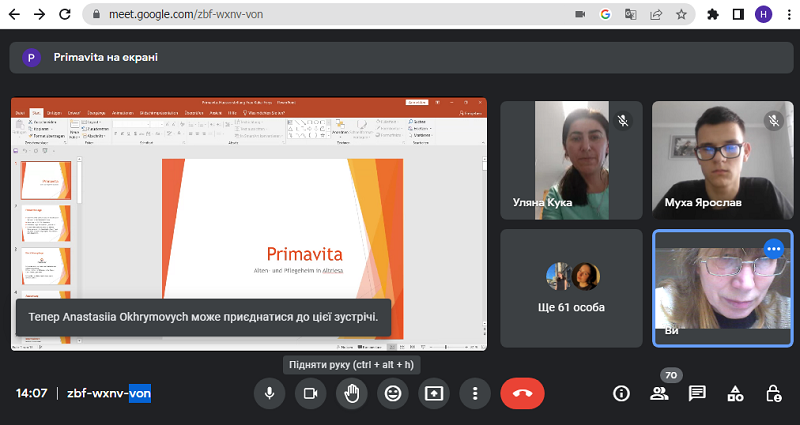This screenshot has width=800, height=425.
Task: Show the participants list with 70 badge
Action: (x=659, y=393)
